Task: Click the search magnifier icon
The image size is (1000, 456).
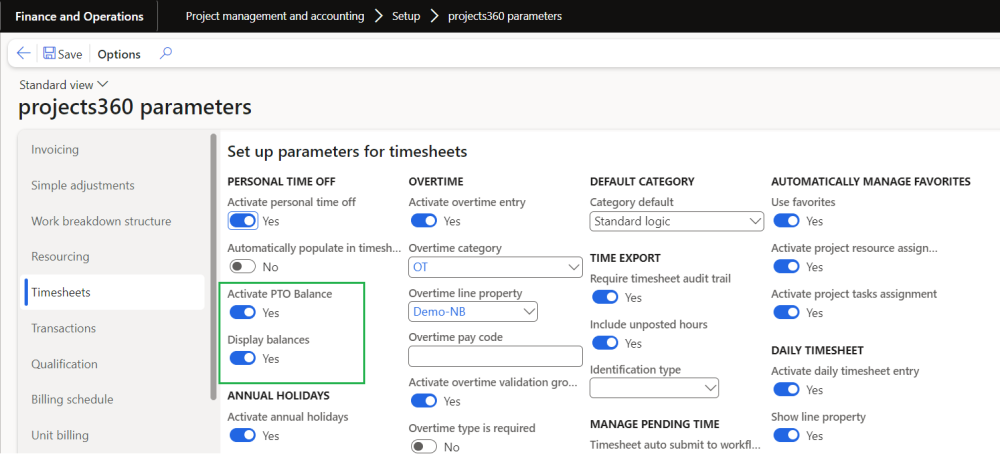Action: (x=166, y=54)
